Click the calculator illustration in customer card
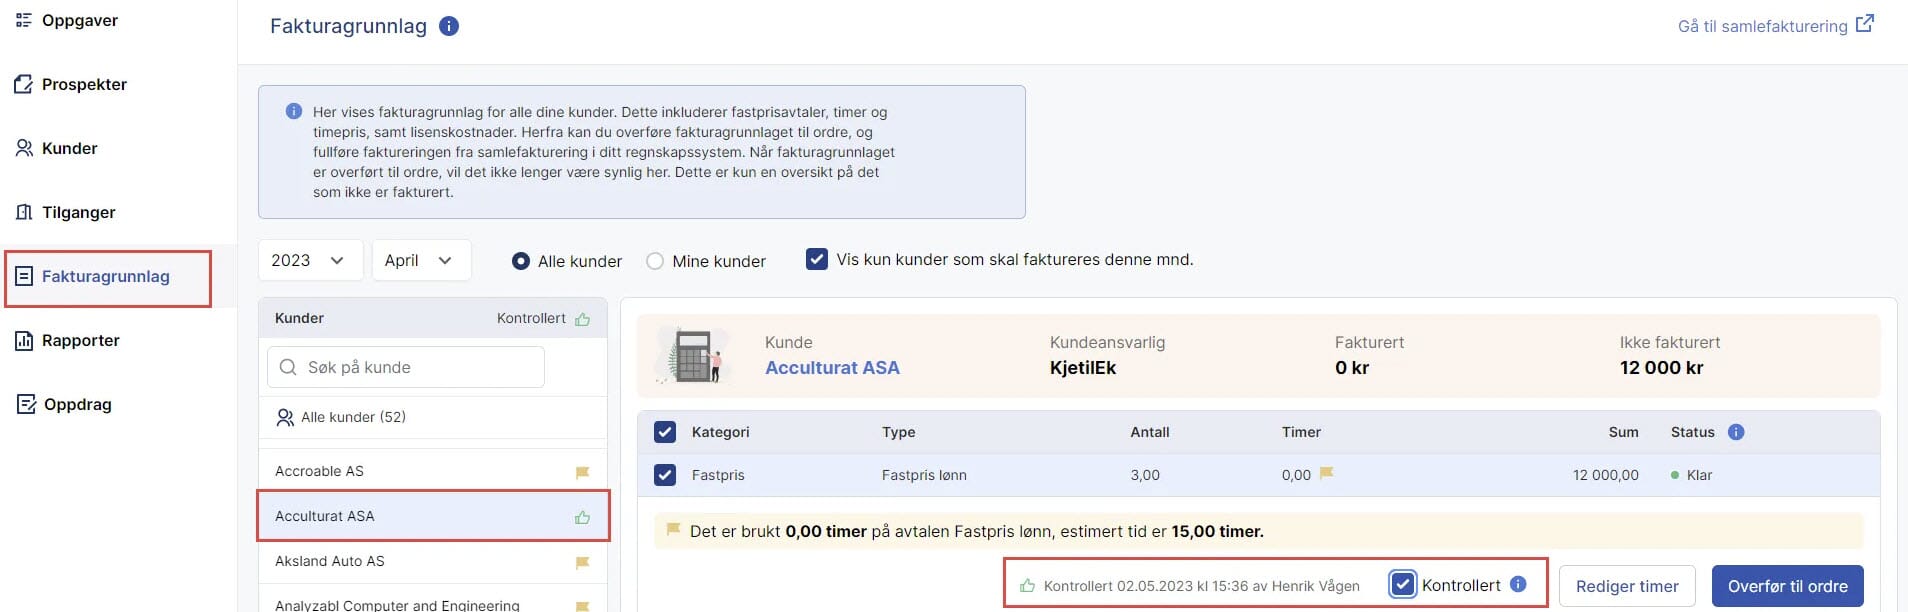Image resolution: width=1908 pixels, height=612 pixels. point(691,356)
